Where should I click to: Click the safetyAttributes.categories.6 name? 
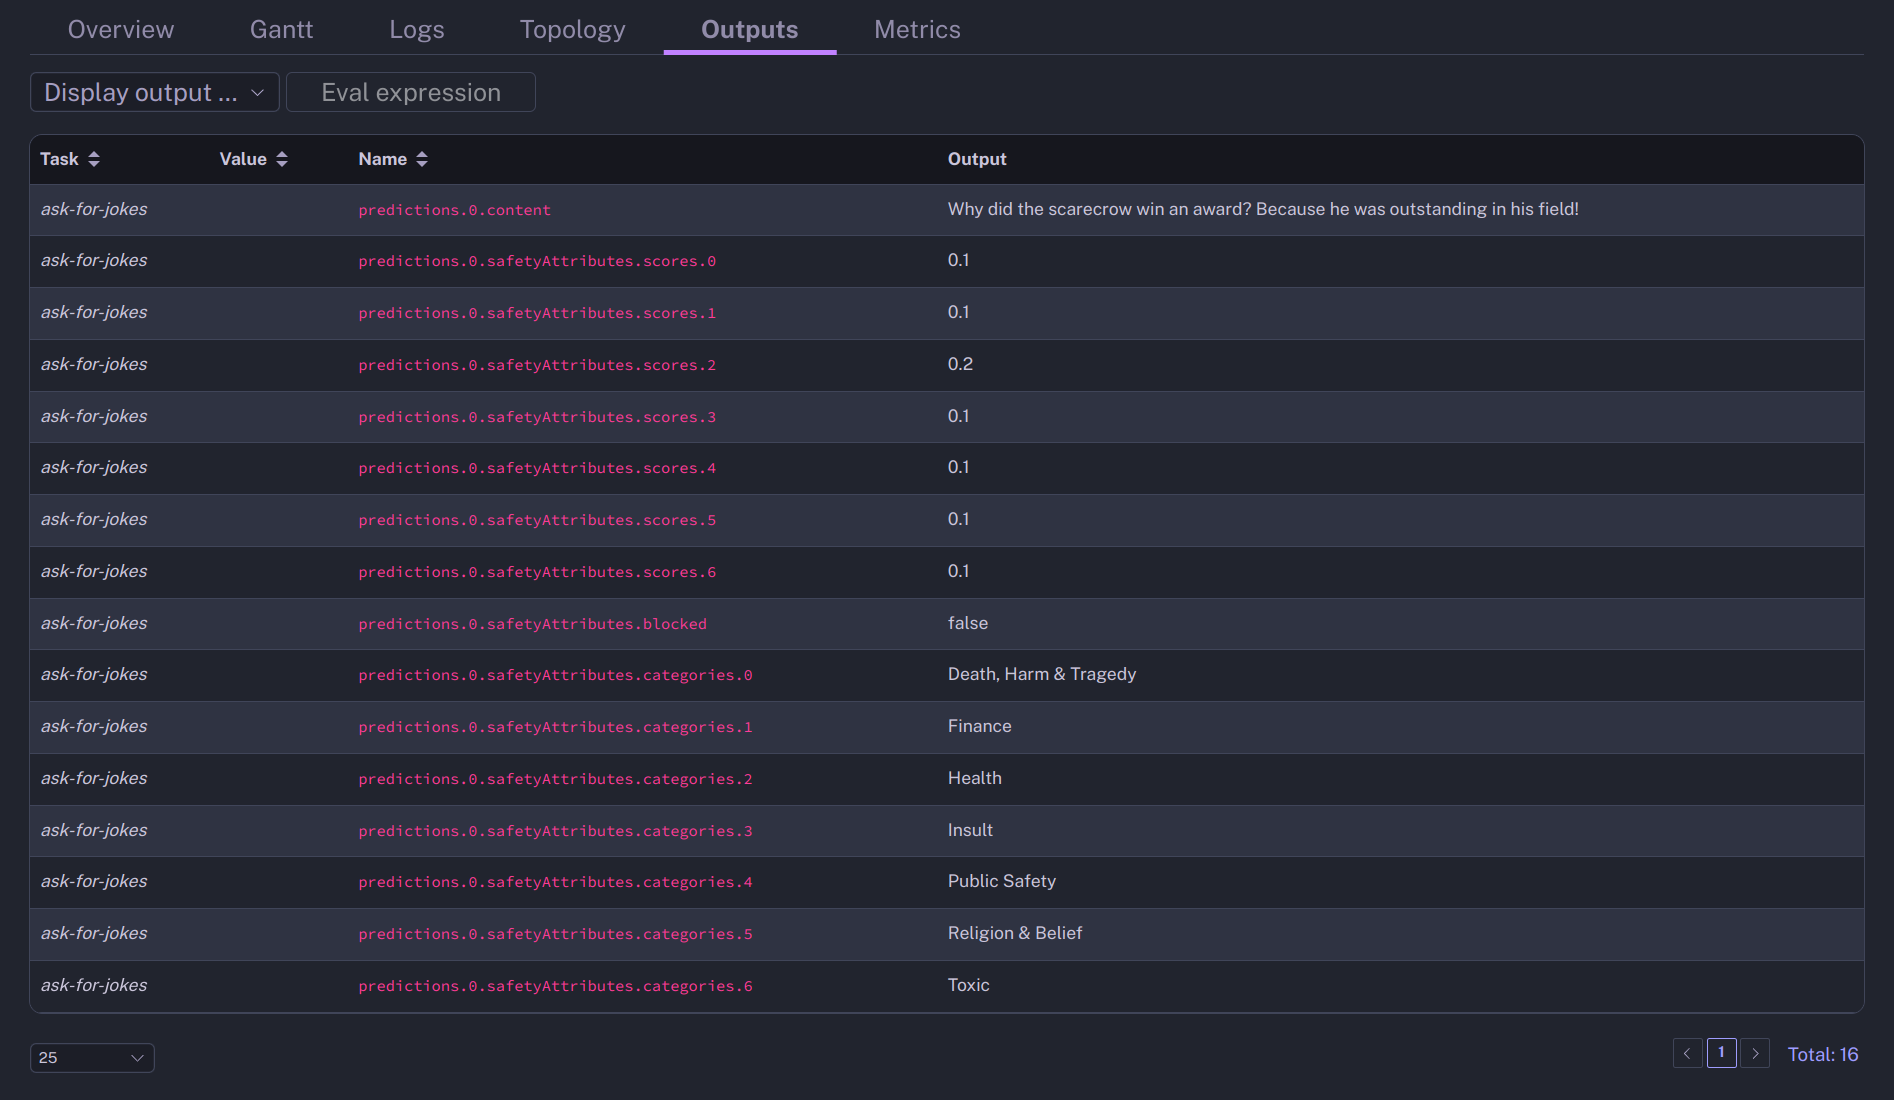(x=555, y=986)
